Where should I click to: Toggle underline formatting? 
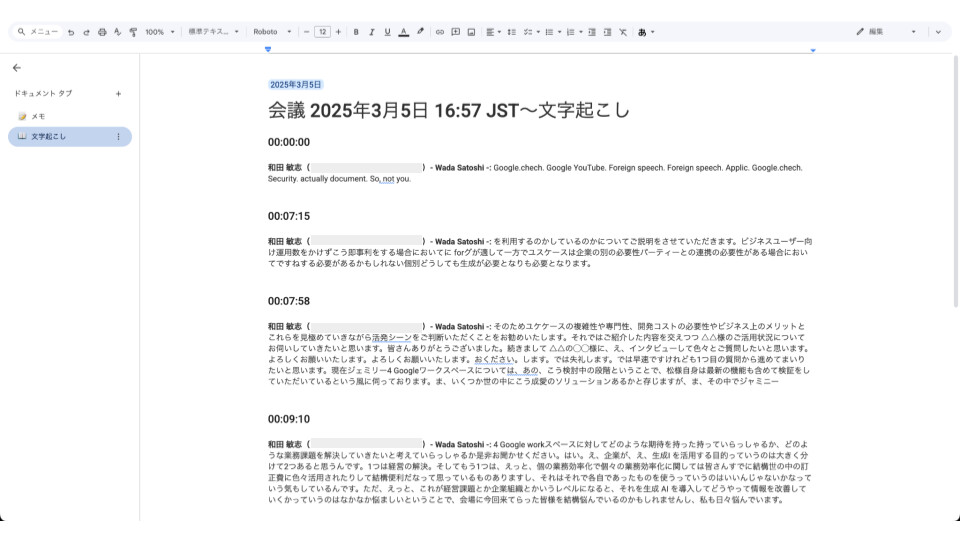tap(387, 32)
